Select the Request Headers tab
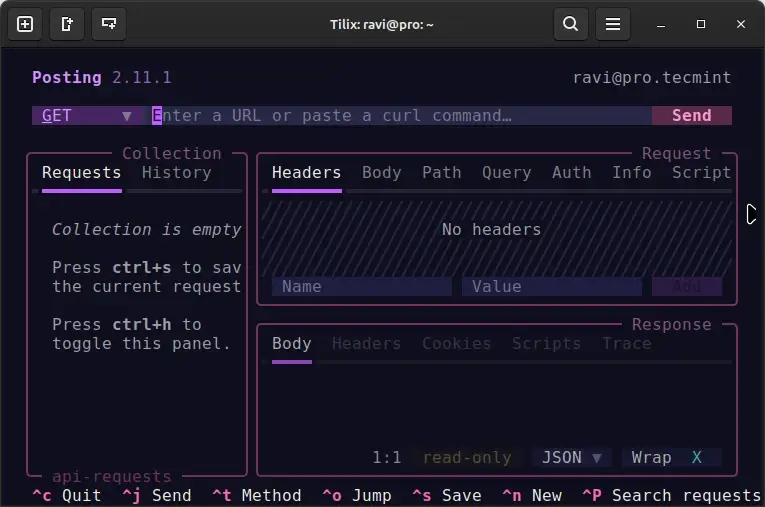765x507 pixels. (306, 173)
